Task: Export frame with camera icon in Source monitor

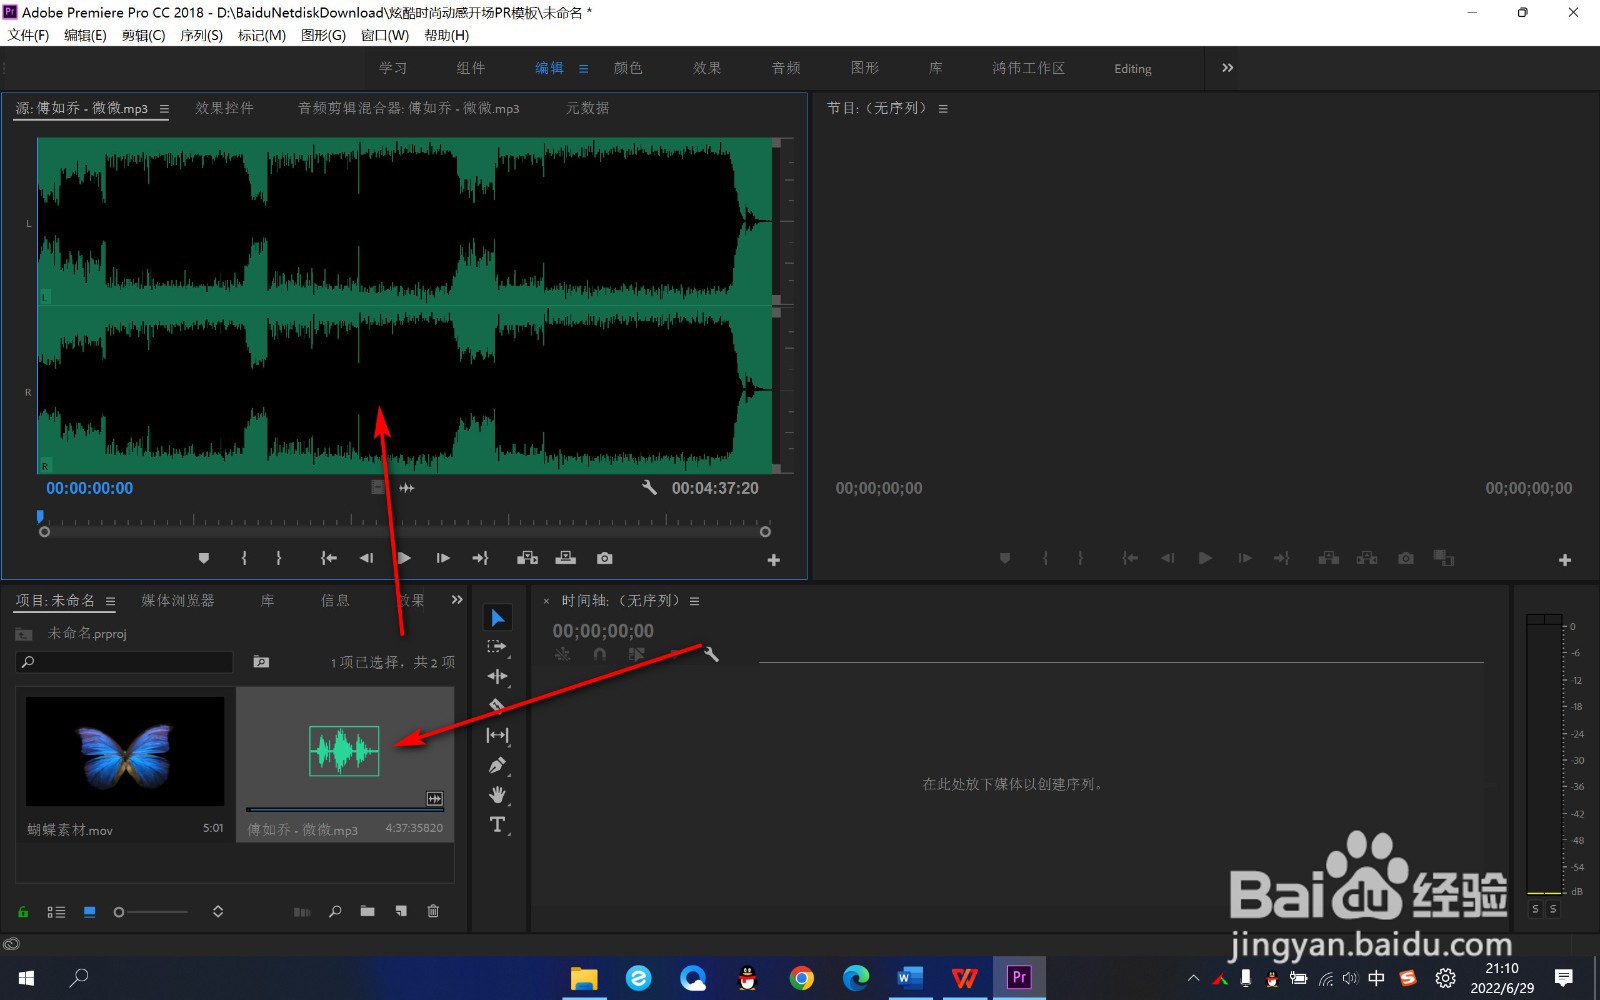Action: pyautogui.click(x=605, y=558)
